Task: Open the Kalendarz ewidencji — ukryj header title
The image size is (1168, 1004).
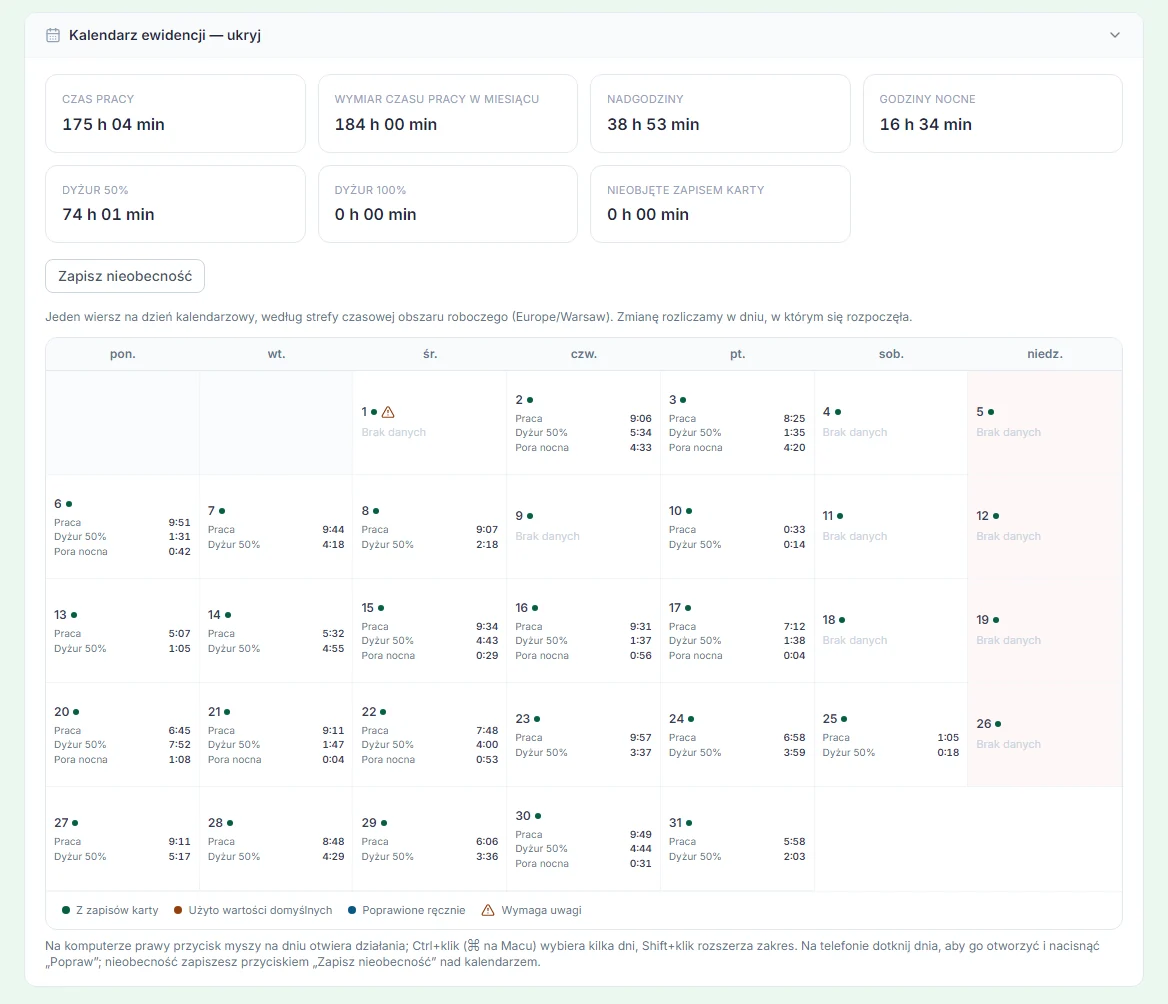Action: pos(165,35)
